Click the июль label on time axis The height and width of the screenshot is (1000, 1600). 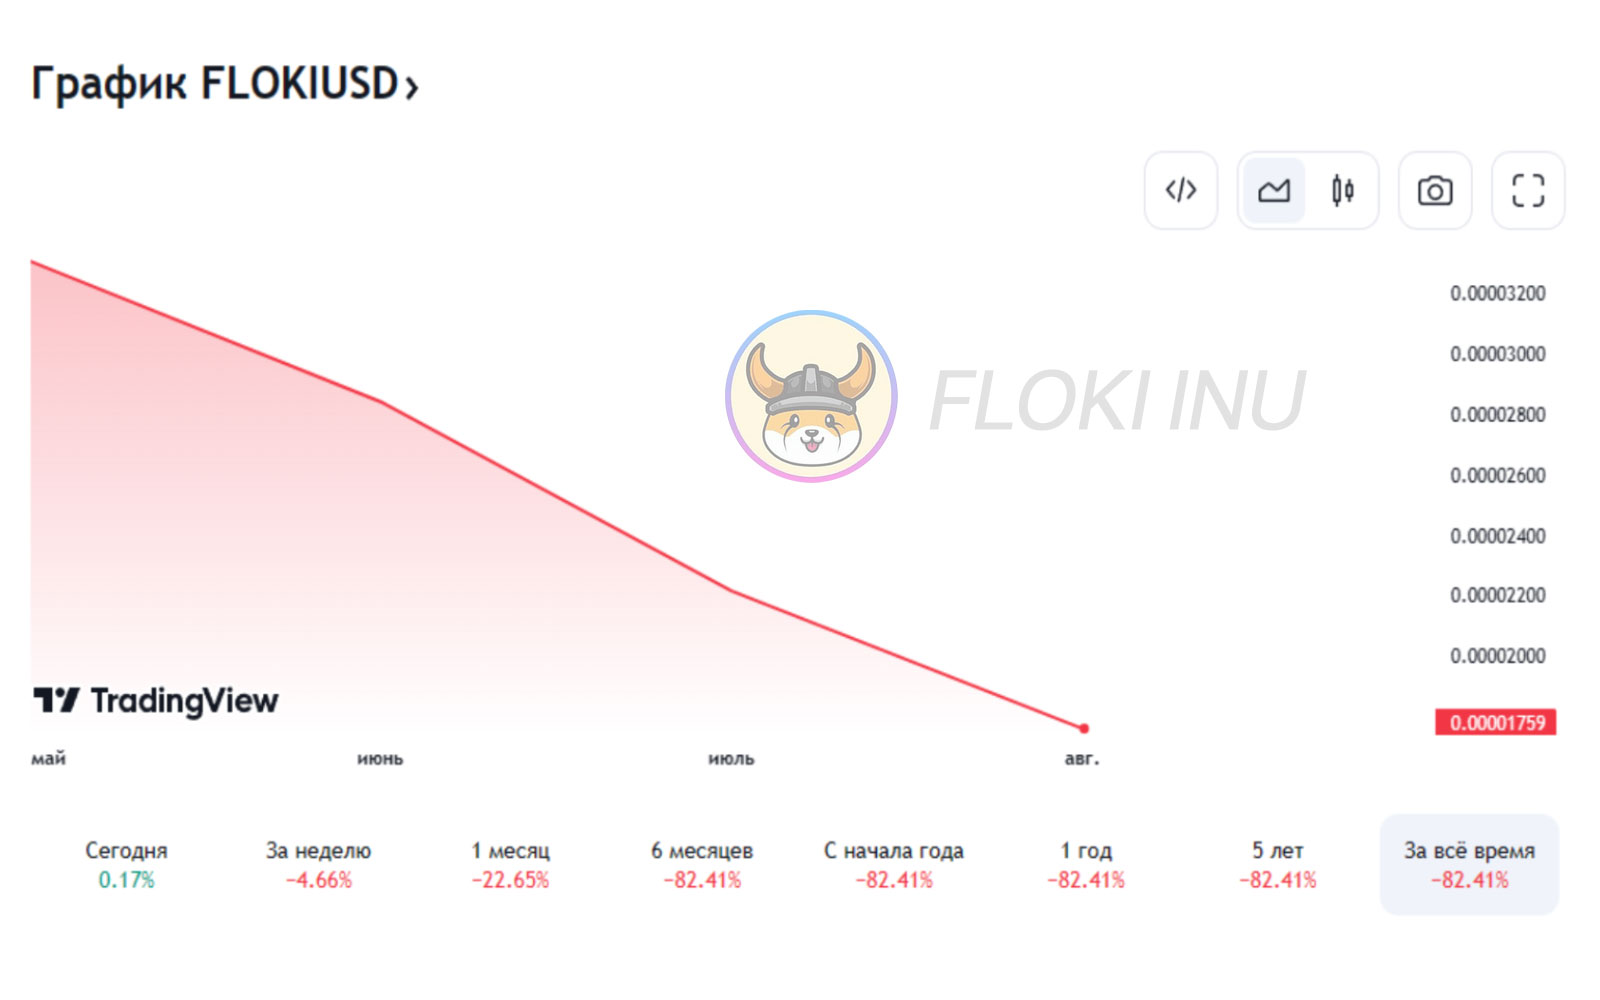coord(731,759)
